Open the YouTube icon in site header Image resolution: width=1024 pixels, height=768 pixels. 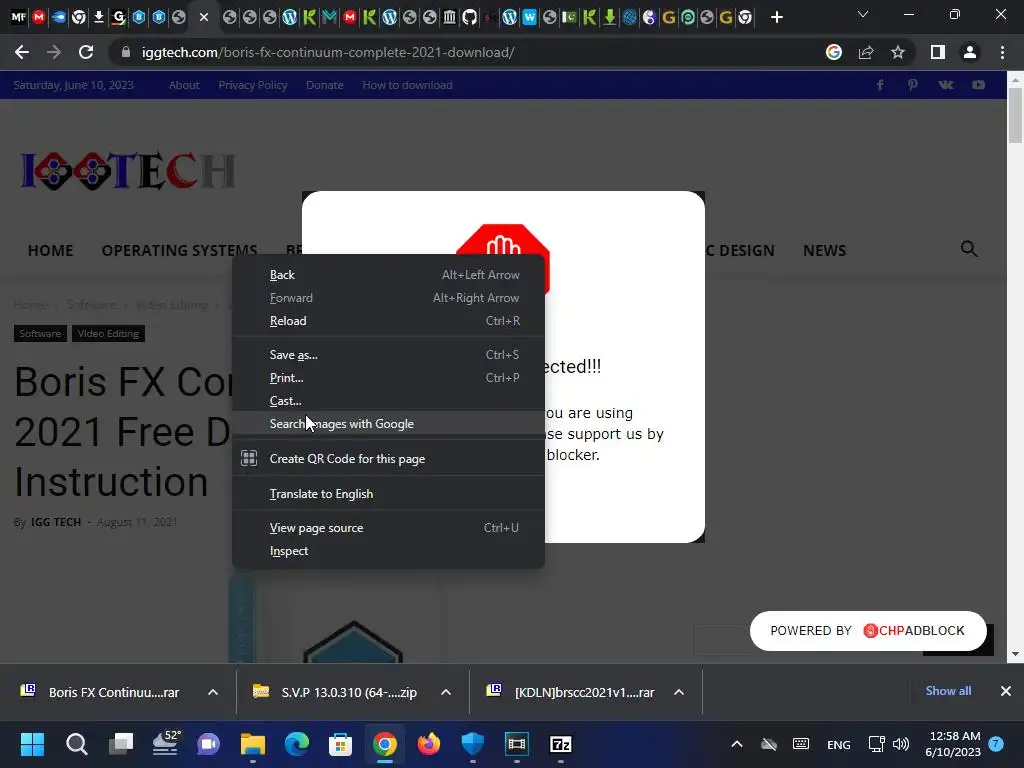pyautogui.click(x=978, y=85)
